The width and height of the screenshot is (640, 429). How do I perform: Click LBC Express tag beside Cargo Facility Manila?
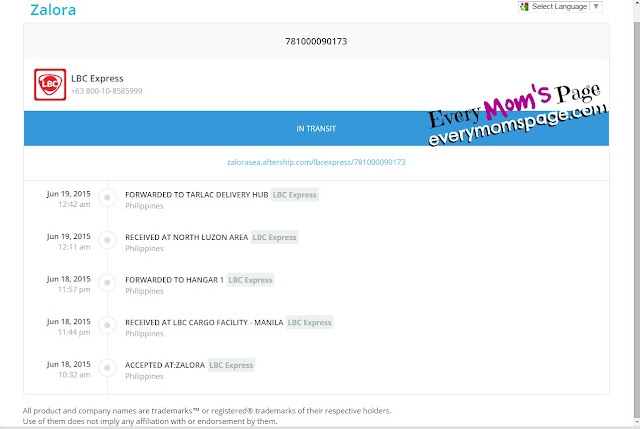coord(309,322)
